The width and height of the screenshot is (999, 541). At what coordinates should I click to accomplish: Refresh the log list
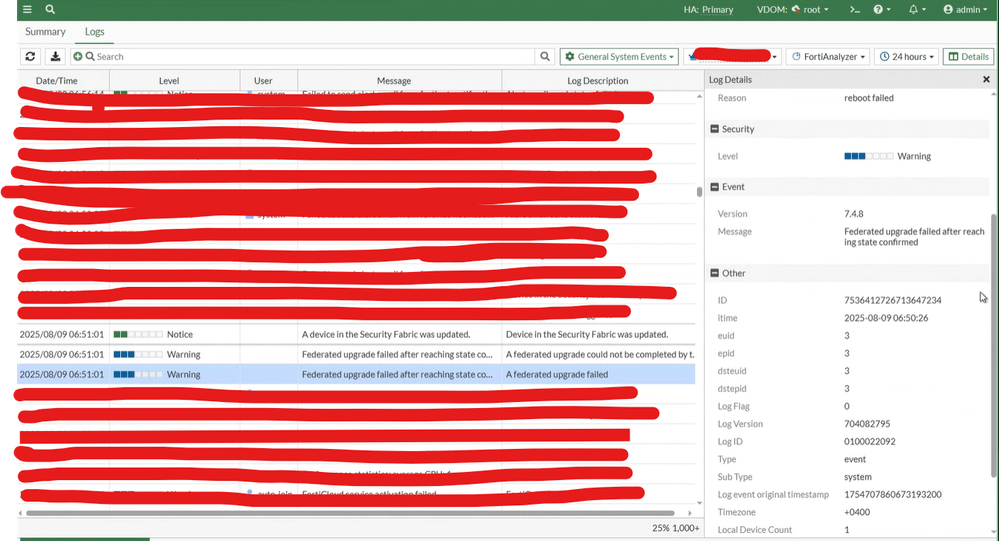click(30, 57)
